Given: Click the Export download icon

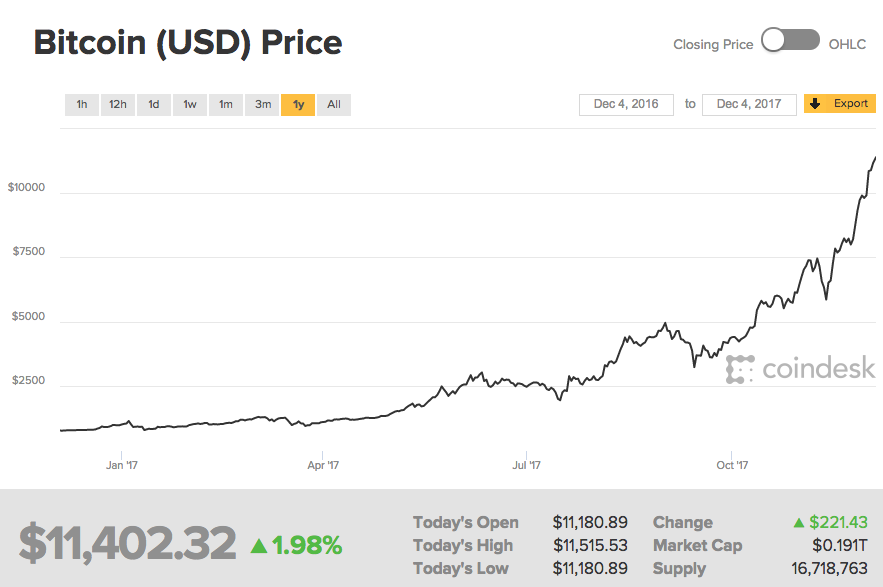Looking at the screenshot, I should point(817,103).
